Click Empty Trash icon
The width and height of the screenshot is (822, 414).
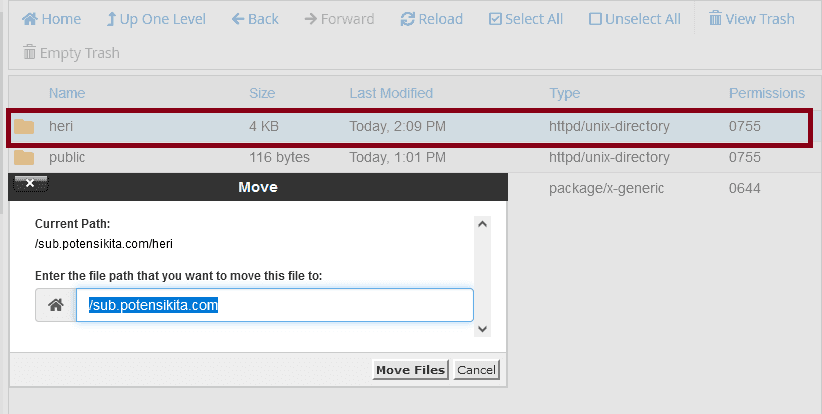(29, 52)
